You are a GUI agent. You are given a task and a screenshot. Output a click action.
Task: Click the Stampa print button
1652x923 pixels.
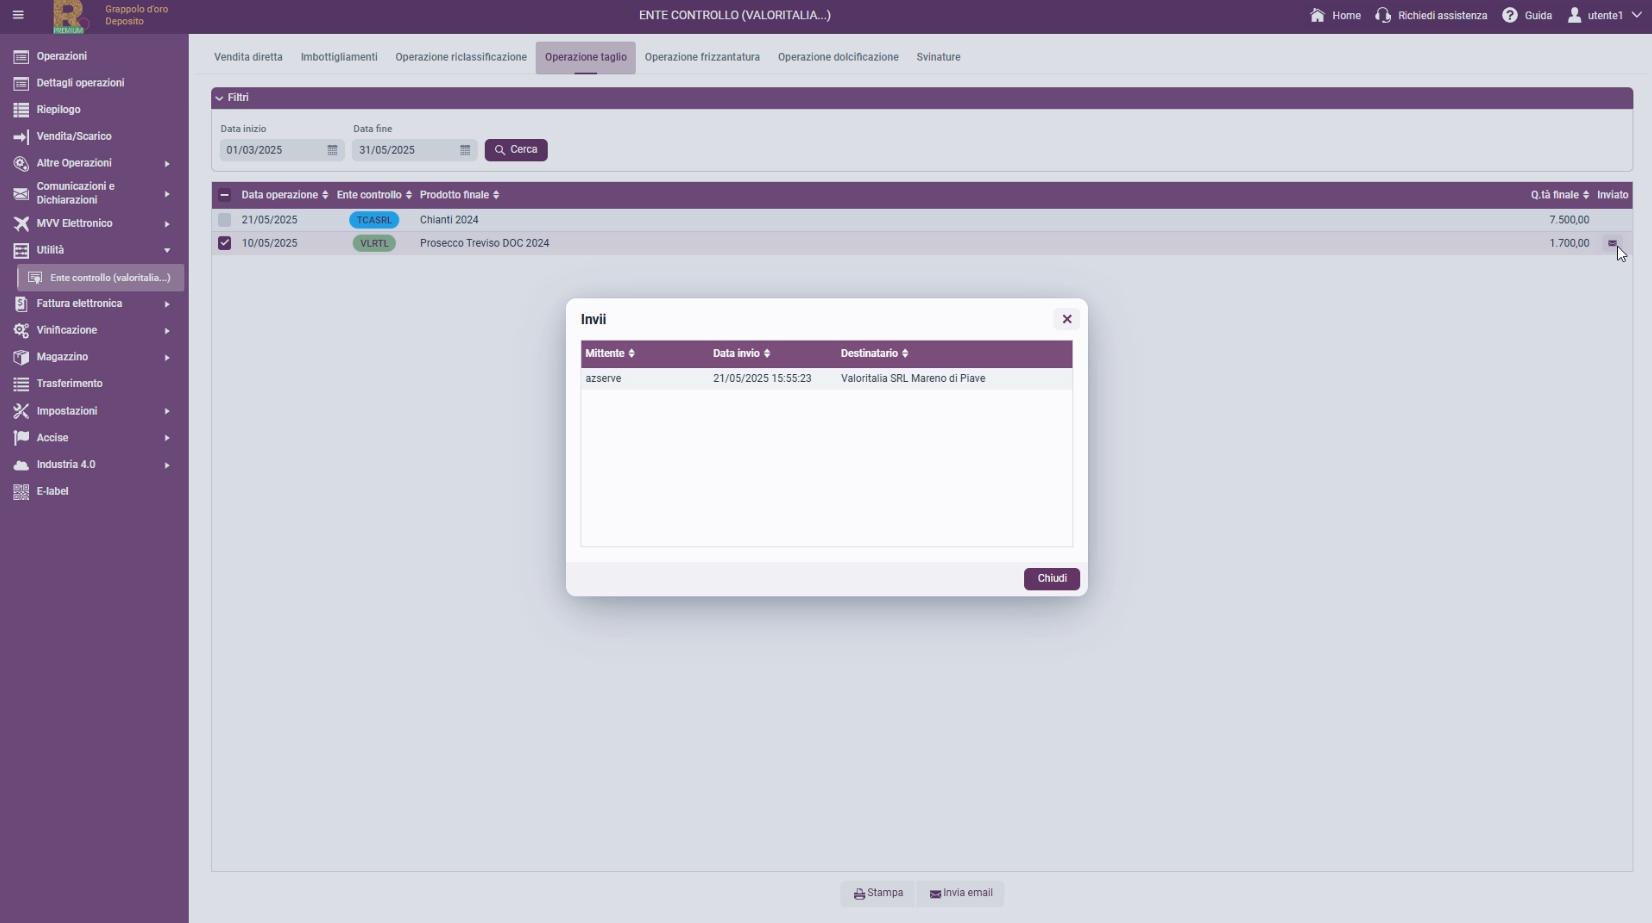click(x=878, y=894)
